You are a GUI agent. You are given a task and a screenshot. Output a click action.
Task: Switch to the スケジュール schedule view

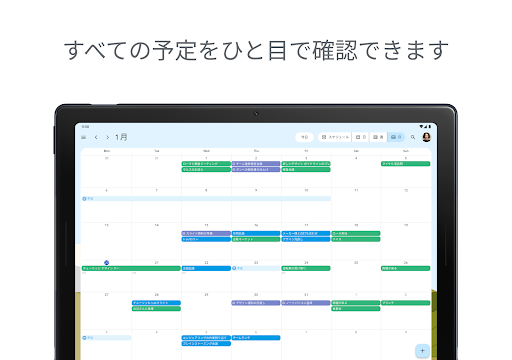tap(335, 137)
